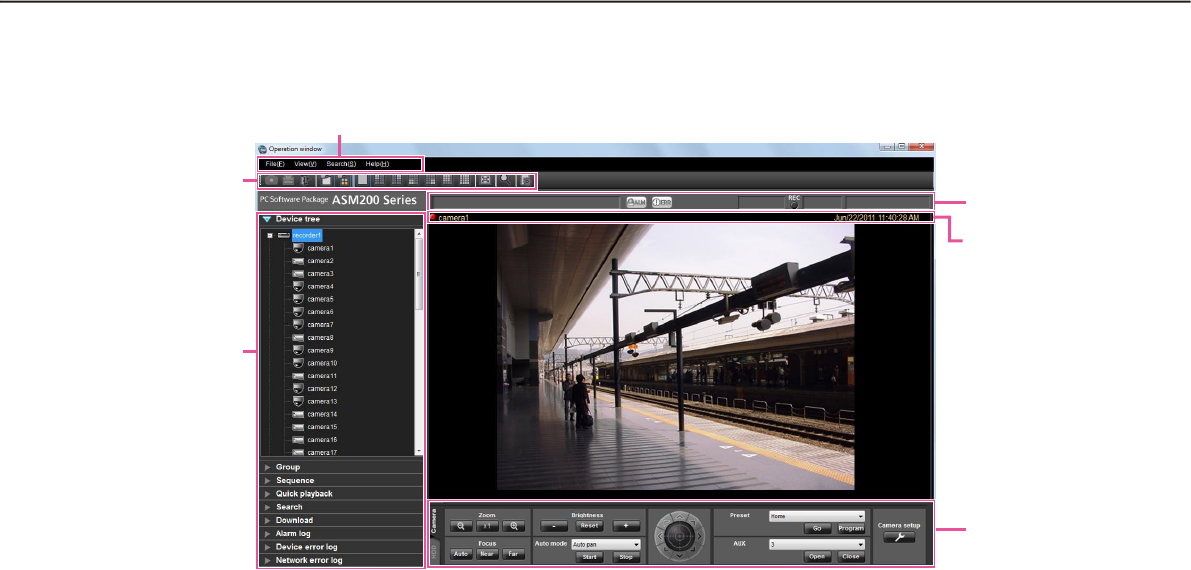Click the ERR error indicator button
Viewport: 1191px width, 570px height.
[x=661, y=201]
